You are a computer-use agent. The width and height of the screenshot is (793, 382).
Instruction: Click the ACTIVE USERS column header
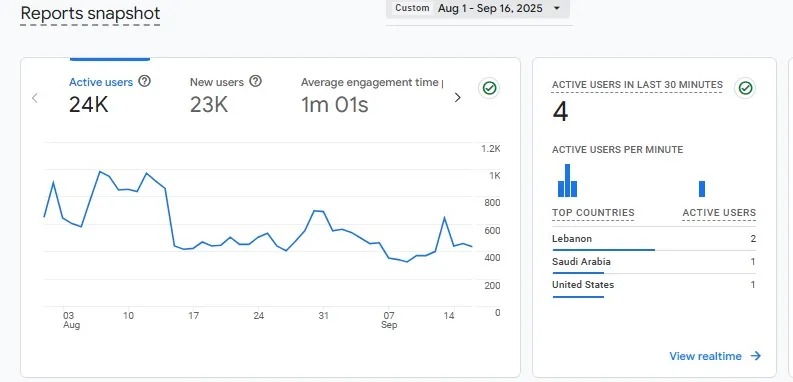[x=719, y=213]
